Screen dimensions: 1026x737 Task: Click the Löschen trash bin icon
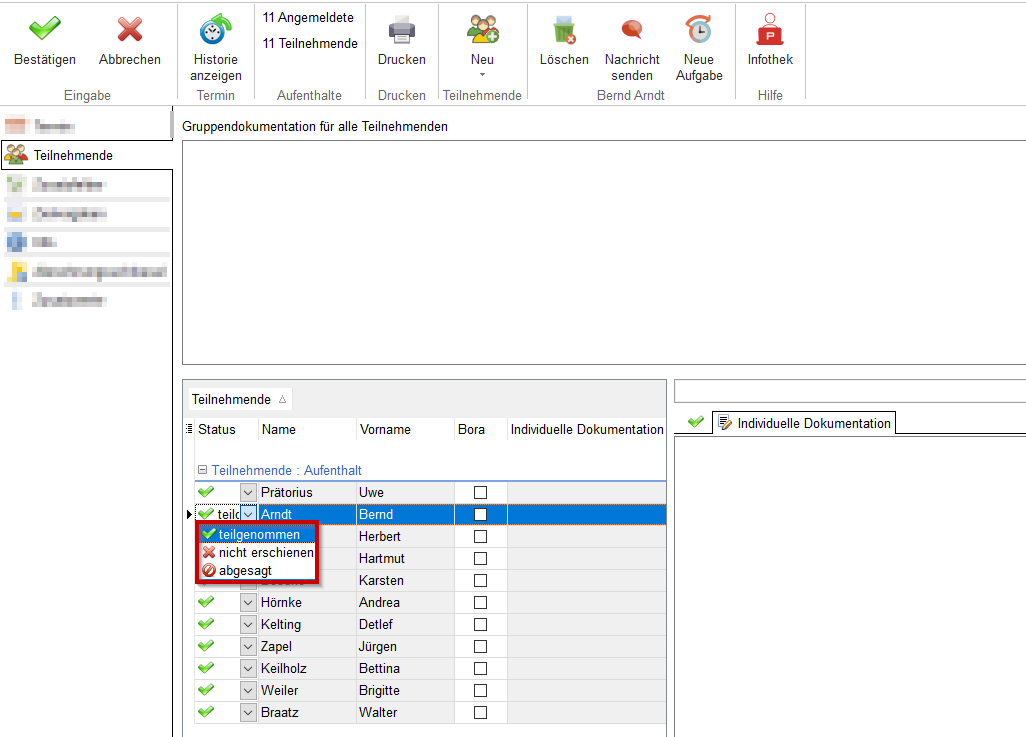click(564, 29)
